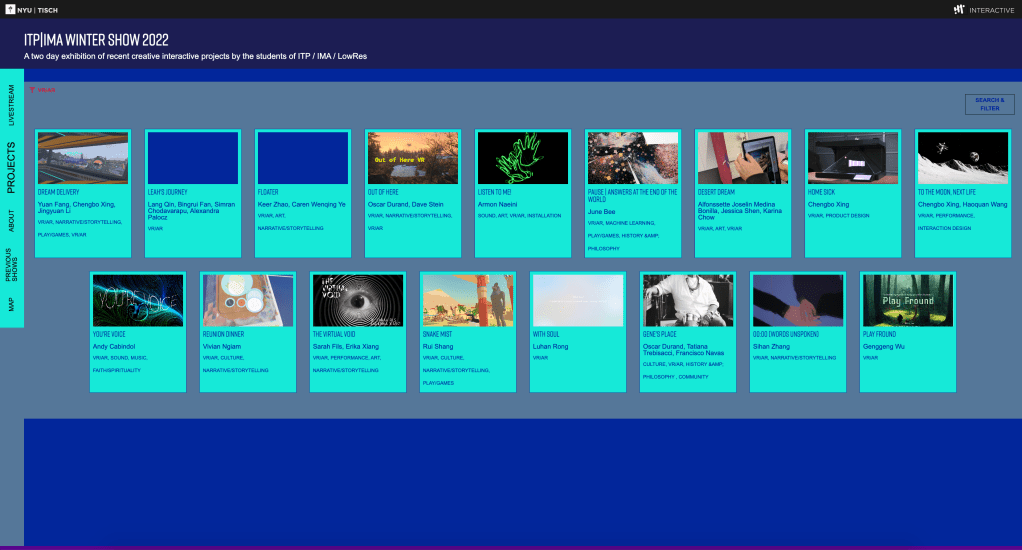This screenshot has height=550, width=1022.
Task: Open the Home Sick project thumbnail
Action: pos(852,158)
